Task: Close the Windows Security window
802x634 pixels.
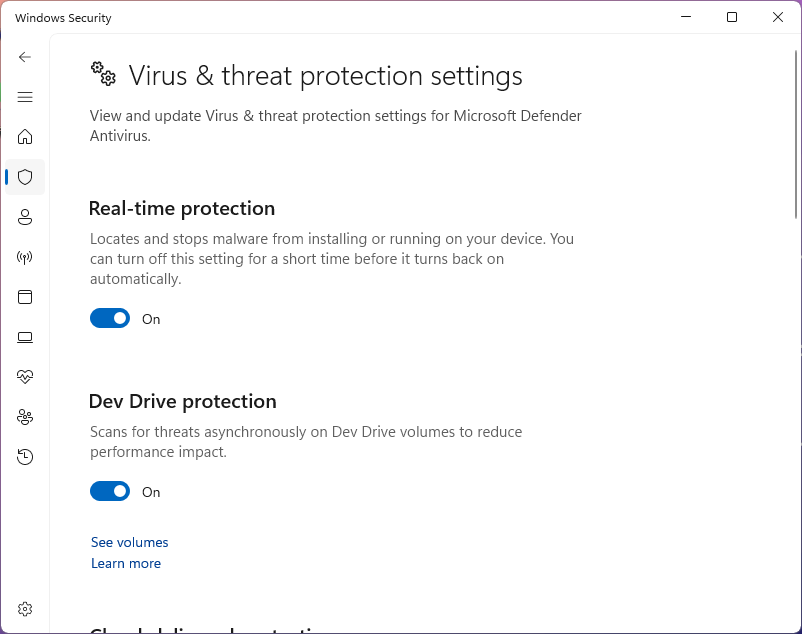Action: click(778, 17)
